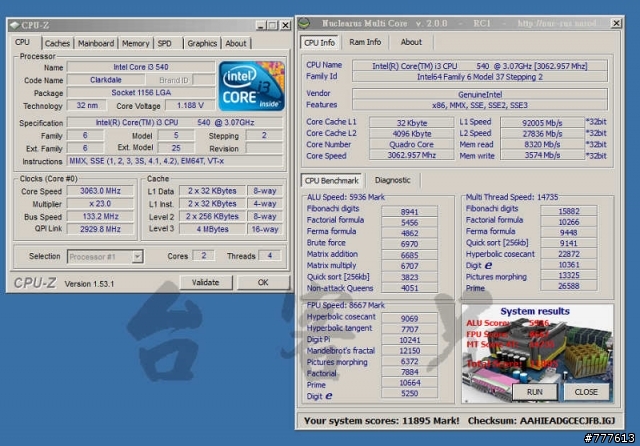Image resolution: width=640 pixels, height=446 pixels.
Task: Click the Core Voltage value 1.188 V
Action: point(190,105)
